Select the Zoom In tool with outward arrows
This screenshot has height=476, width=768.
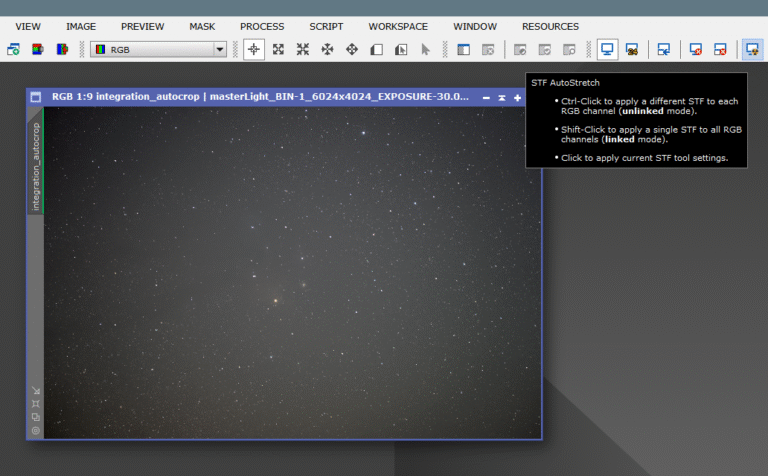tap(278, 49)
